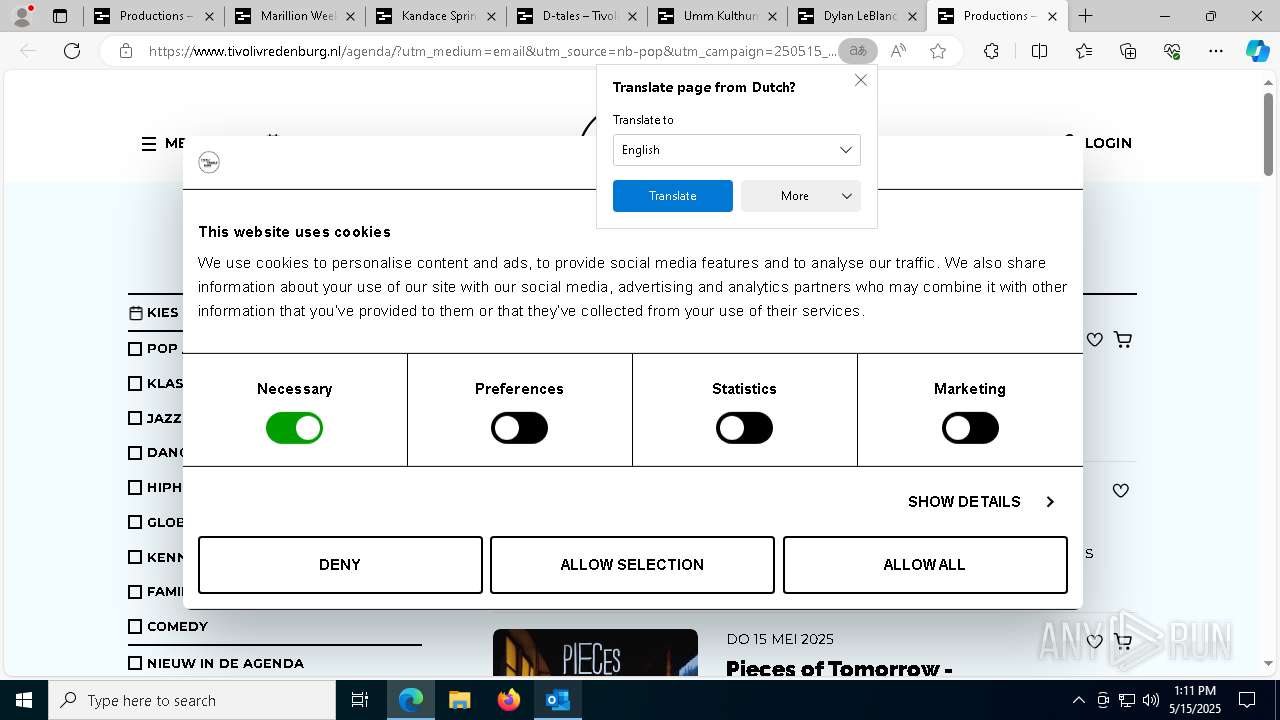The height and width of the screenshot is (720, 1280).
Task: Show hidden system tray icons
Action: (1078, 700)
